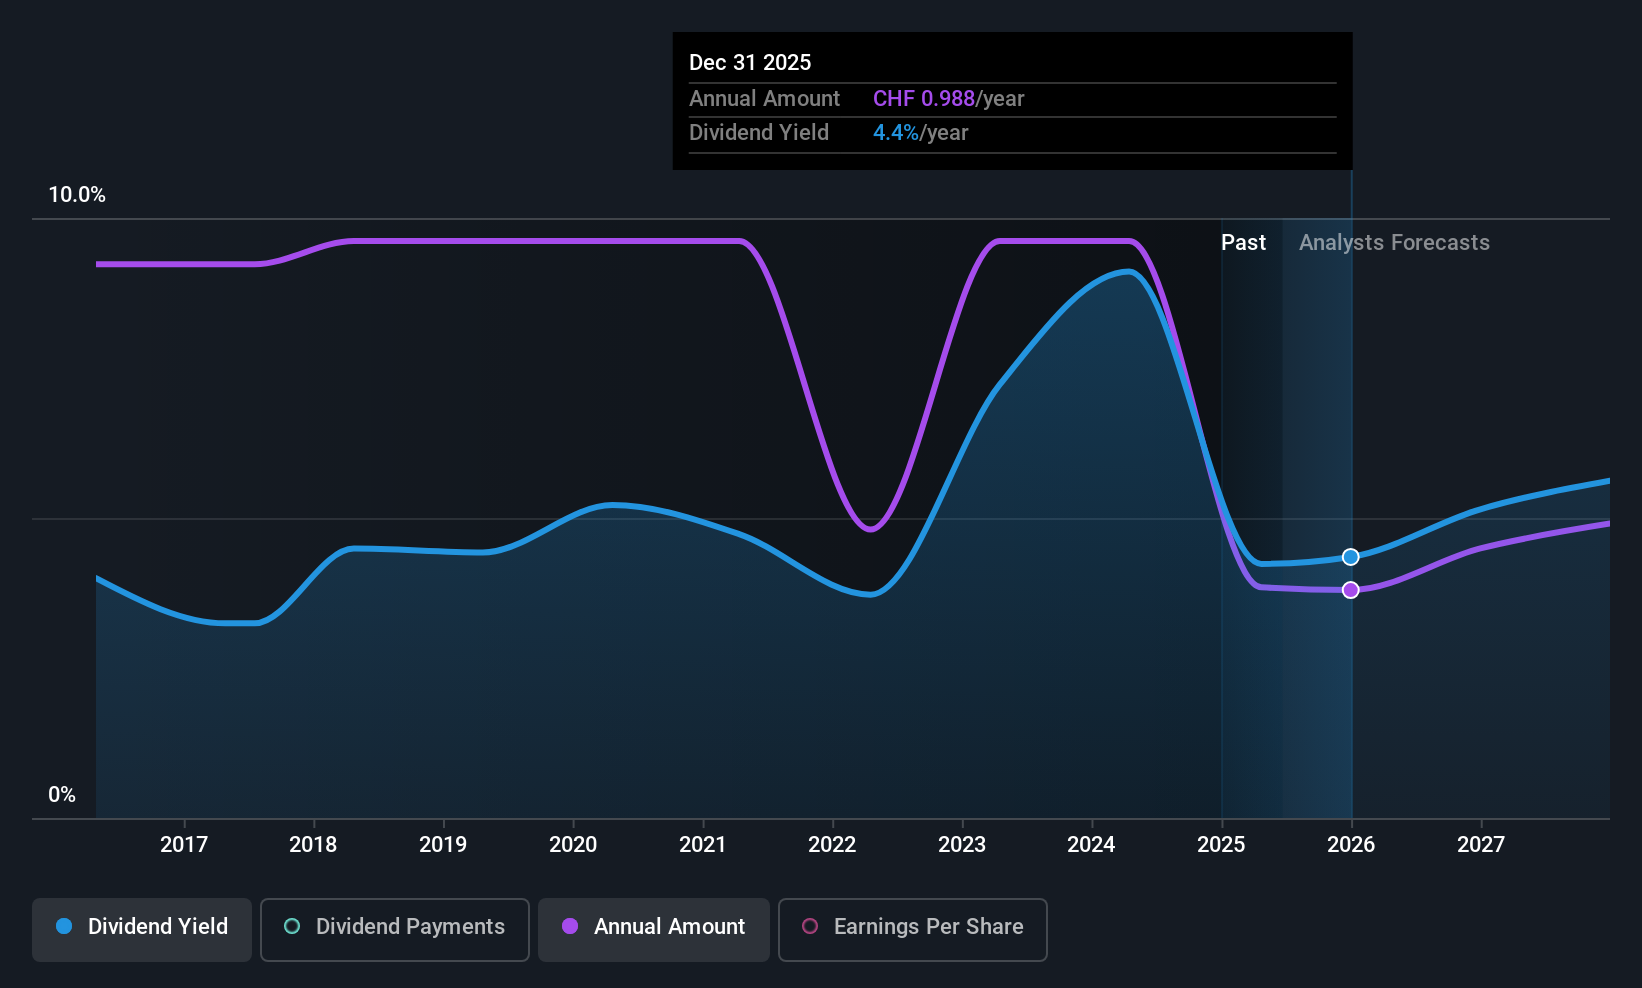Click the Analysts Forecasts label

tap(1394, 243)
